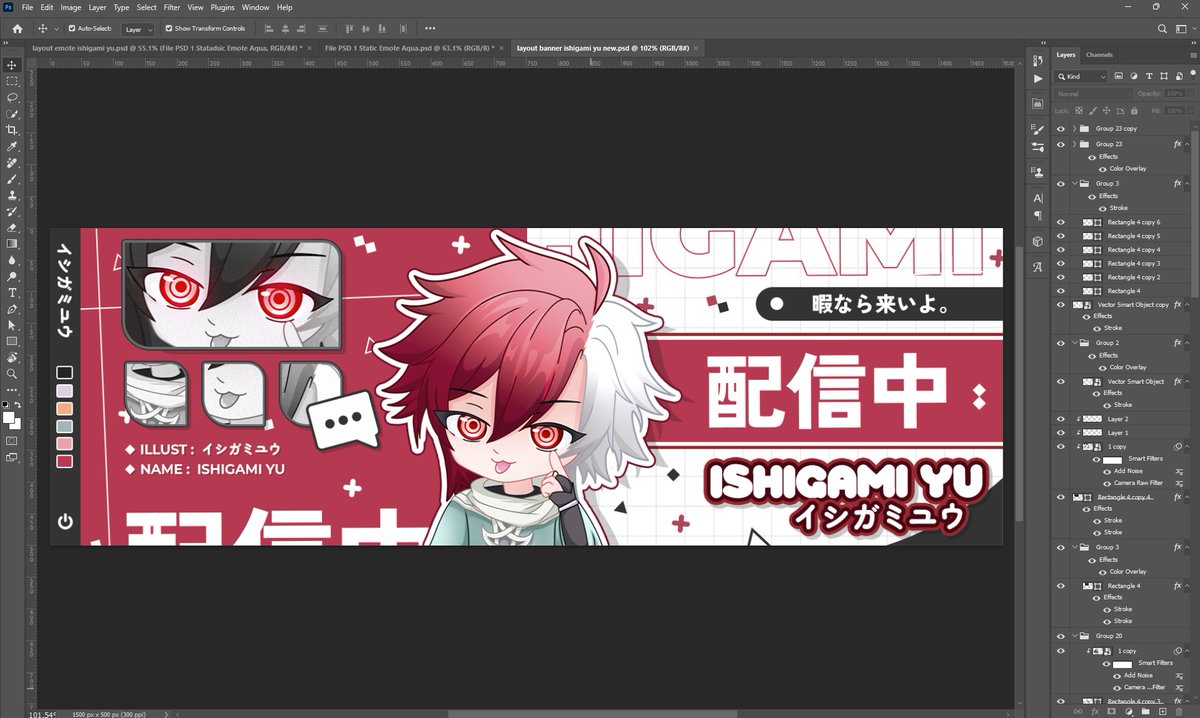Viewport: 1200px width, 718px height.
Task: Open the Actions panel play icon
Action: point(1037,78)
